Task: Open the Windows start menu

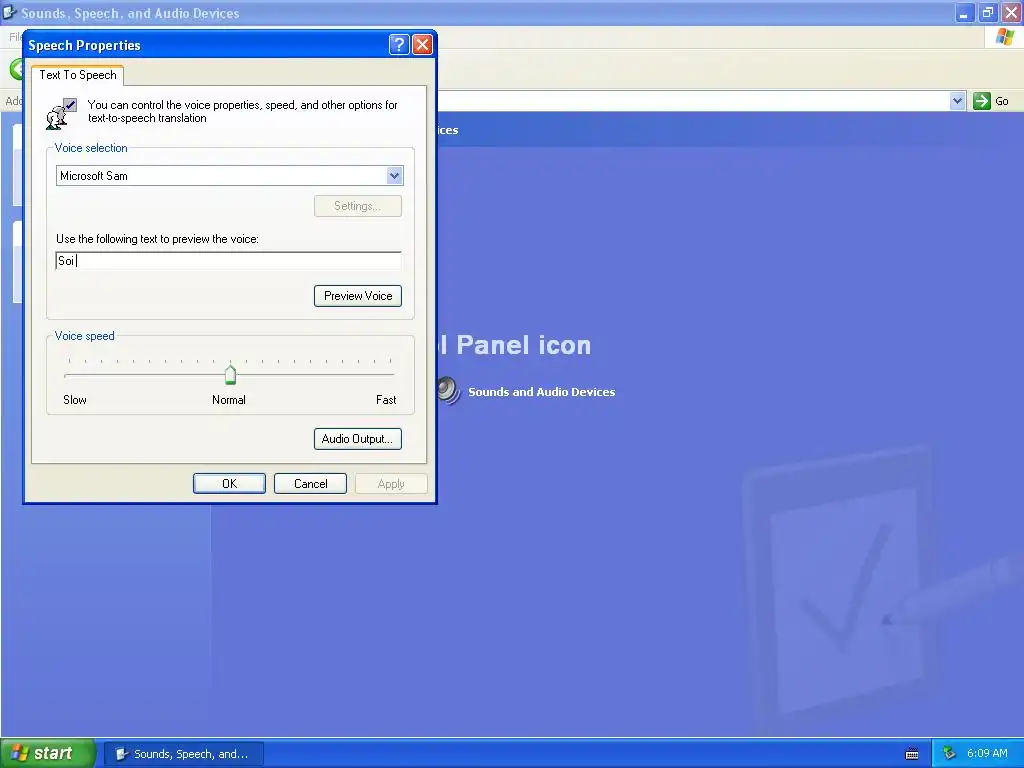Action: (x=48, y=753)
